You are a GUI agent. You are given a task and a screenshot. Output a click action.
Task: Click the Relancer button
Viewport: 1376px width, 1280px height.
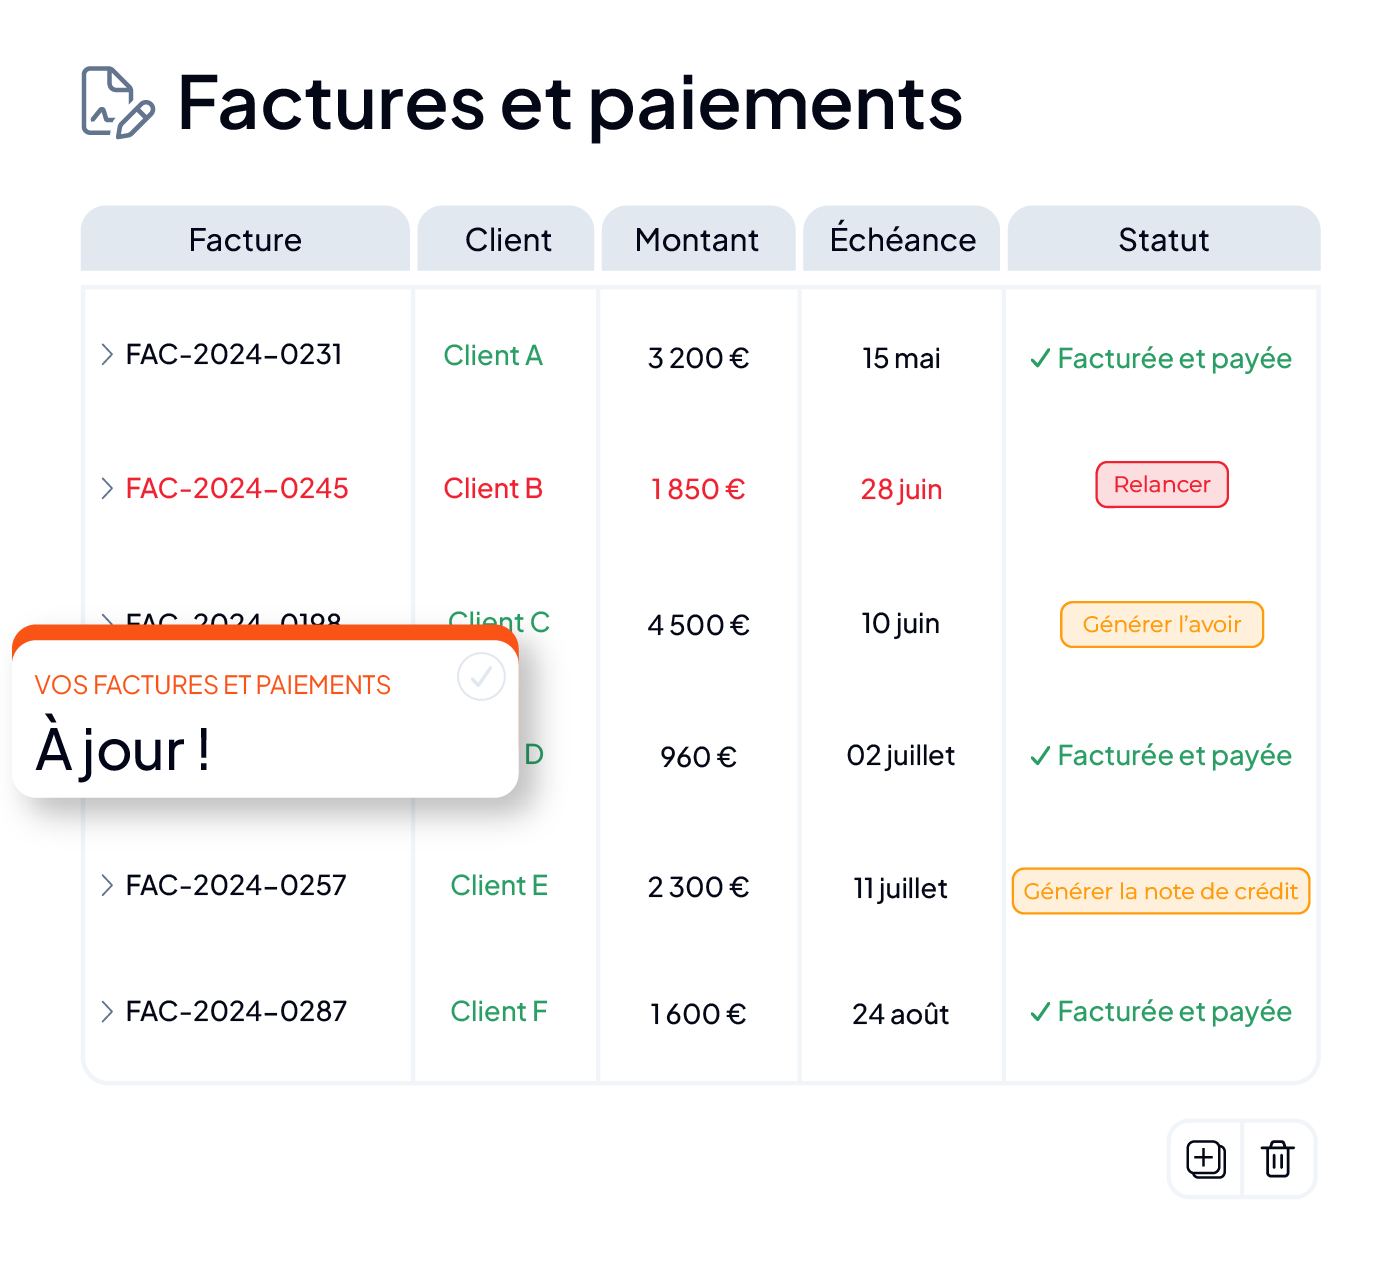click(1162, 484)
